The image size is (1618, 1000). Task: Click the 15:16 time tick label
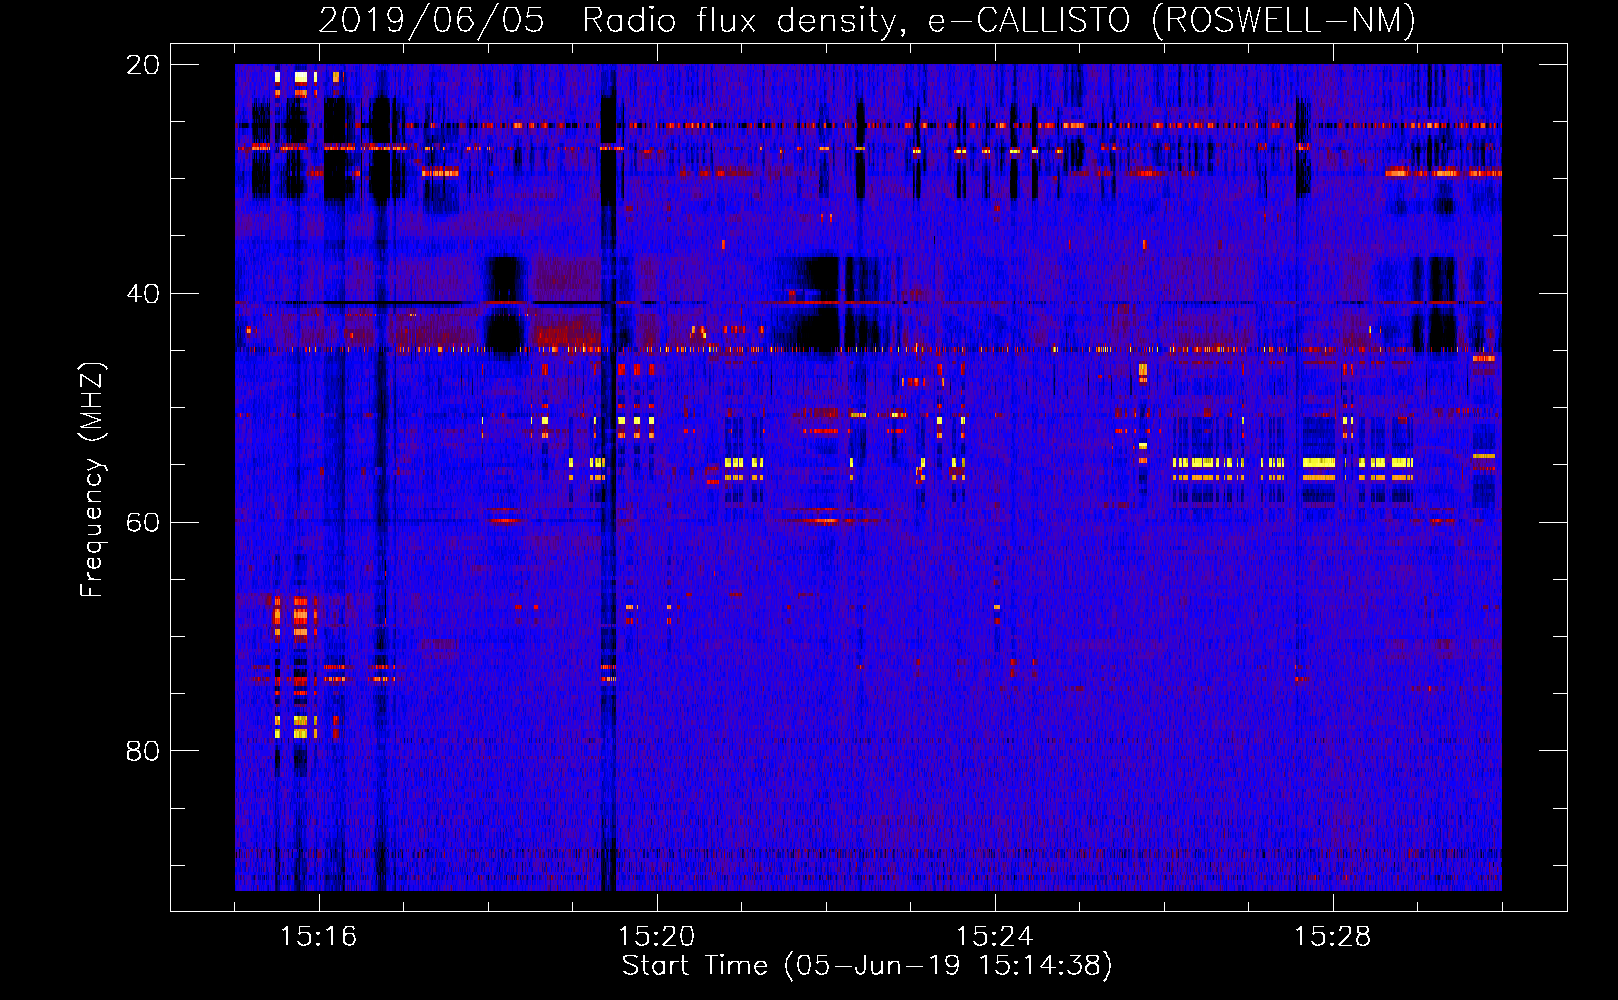[x=318, y=936]
